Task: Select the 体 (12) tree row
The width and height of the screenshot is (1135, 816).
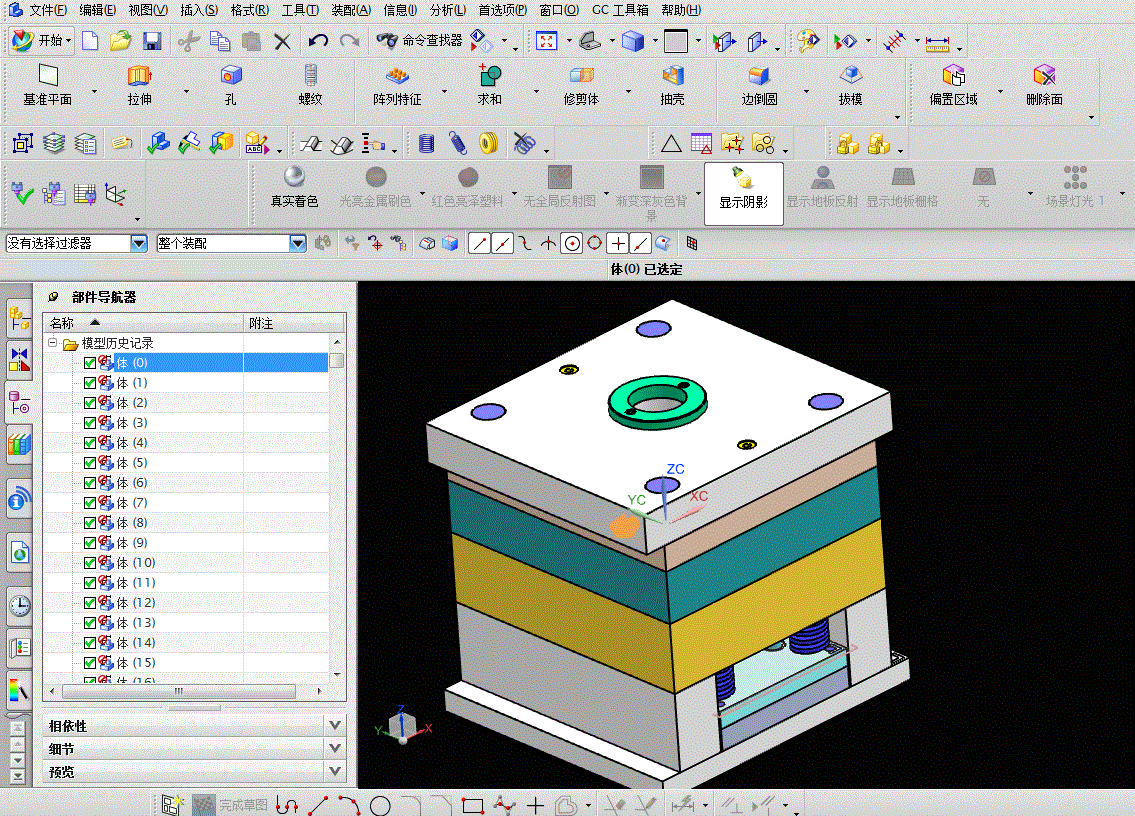Action: [187, 603]
